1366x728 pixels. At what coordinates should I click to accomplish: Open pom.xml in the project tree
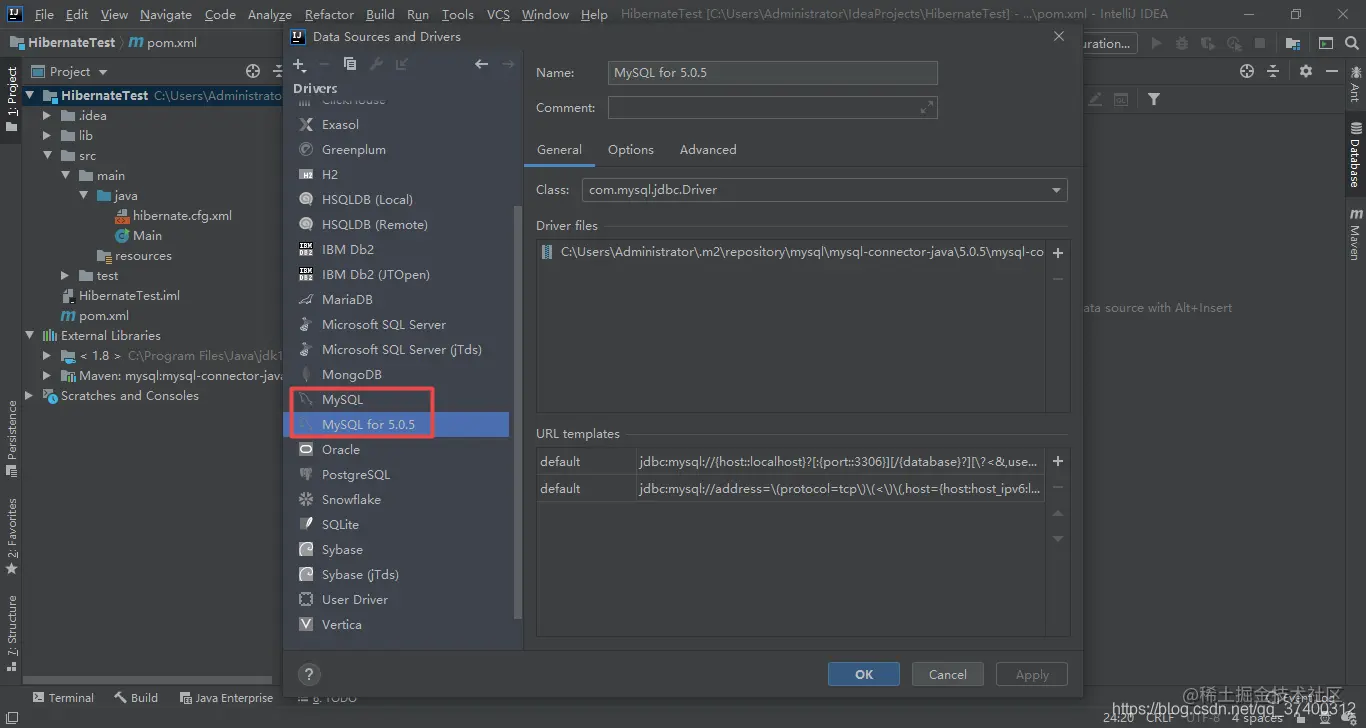point(104,316)
